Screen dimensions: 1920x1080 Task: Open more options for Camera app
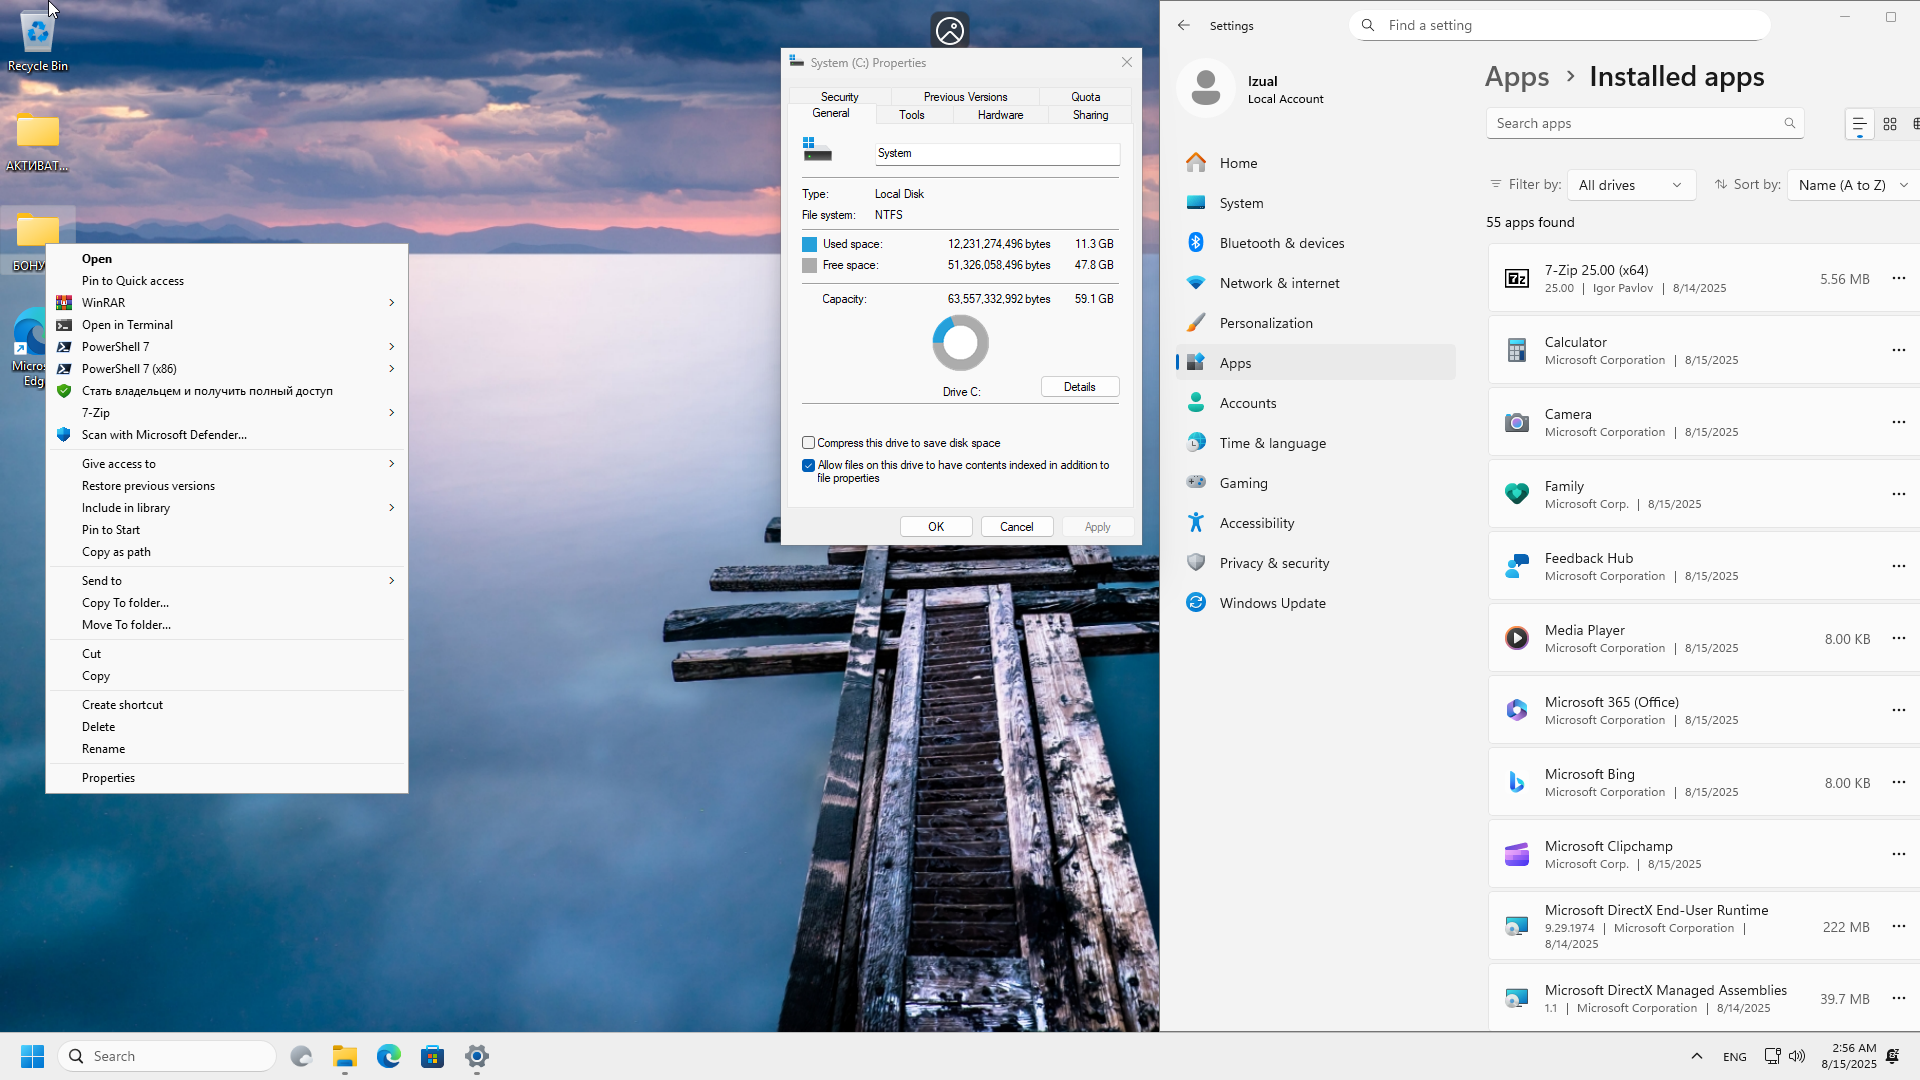[x=1899, y=423]
